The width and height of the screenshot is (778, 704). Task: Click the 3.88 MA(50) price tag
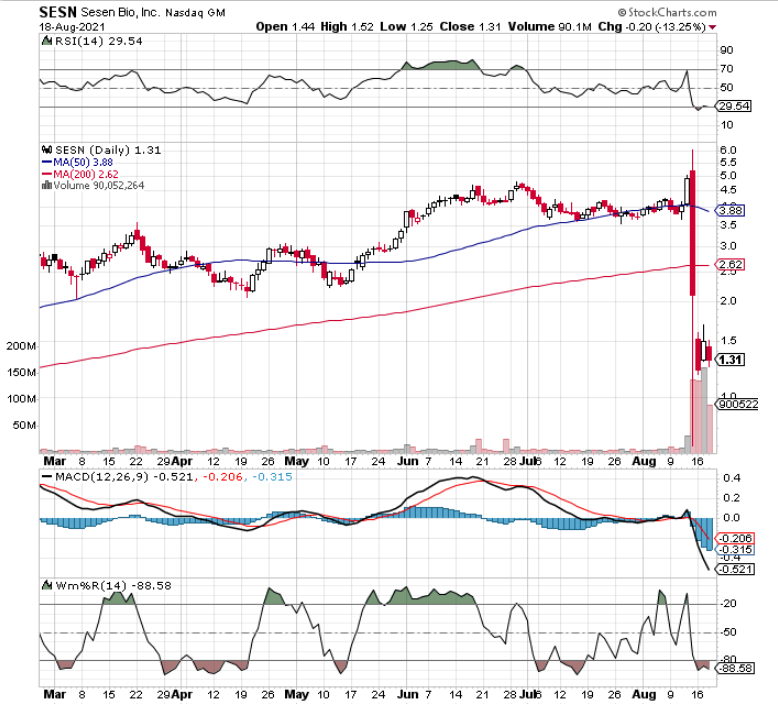tap(730, 210)
